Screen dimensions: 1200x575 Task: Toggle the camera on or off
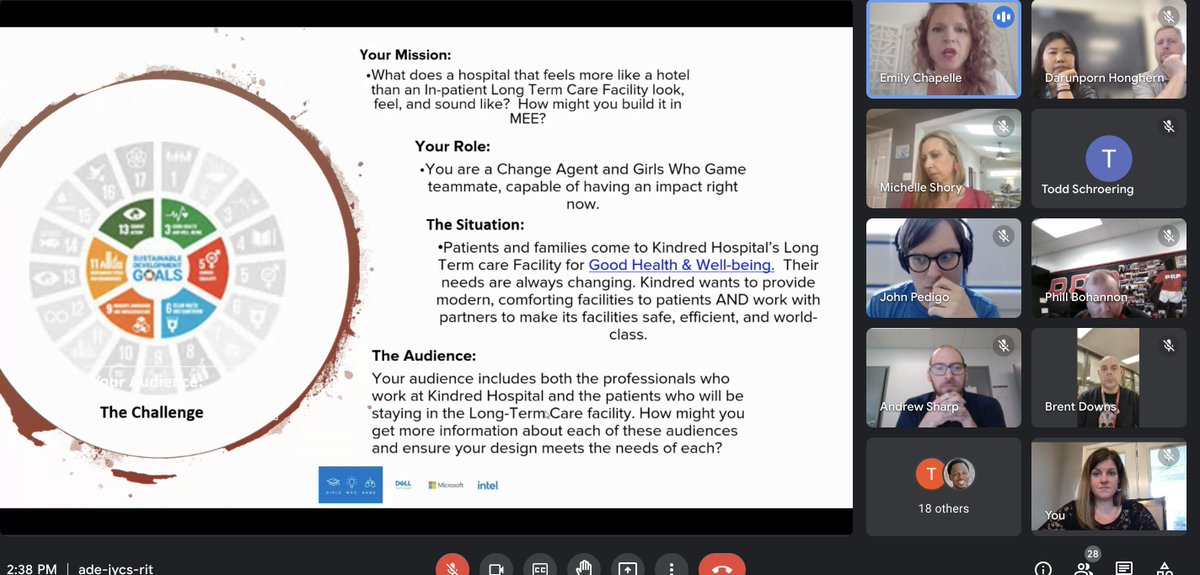496,568
